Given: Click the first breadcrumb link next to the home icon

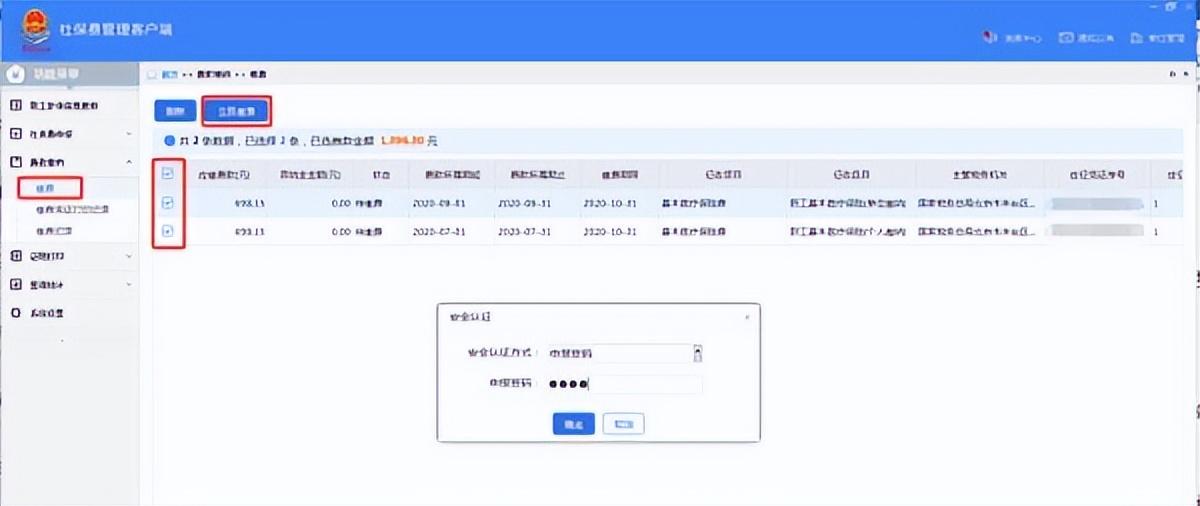Looking at the screenshot, I should click(x=171, y=74).
